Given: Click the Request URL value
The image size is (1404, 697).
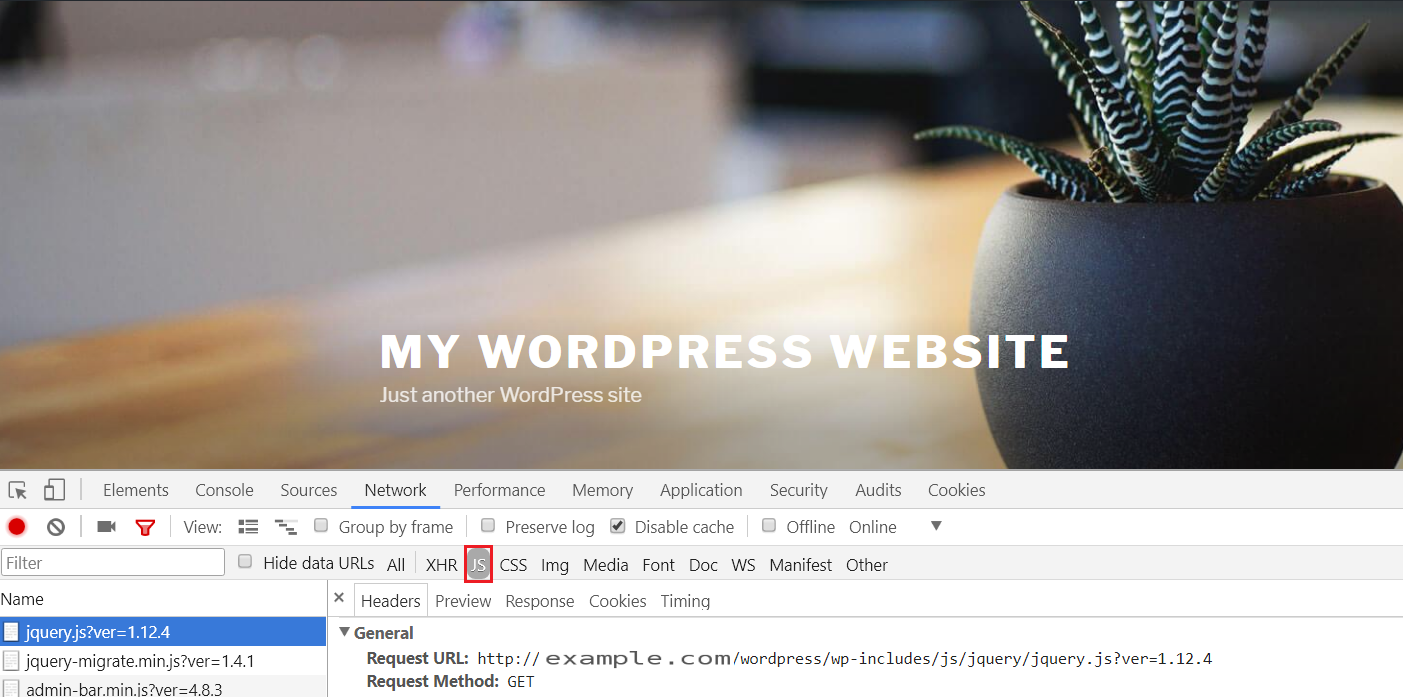Looking at the screenshot, I should coord(845,658).
